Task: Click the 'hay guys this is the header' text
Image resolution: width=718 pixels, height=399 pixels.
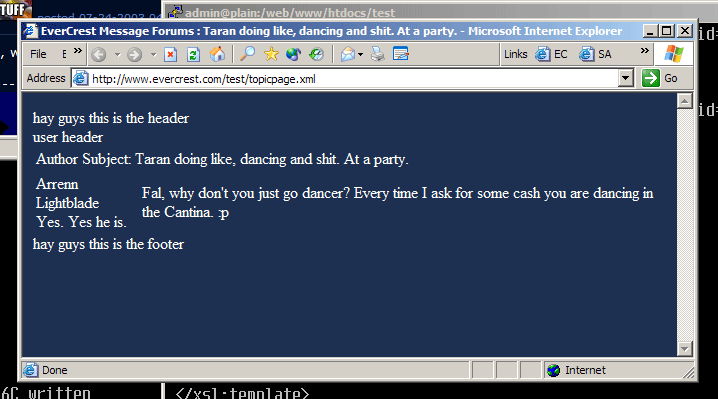Action: click(x=110, y=118)
